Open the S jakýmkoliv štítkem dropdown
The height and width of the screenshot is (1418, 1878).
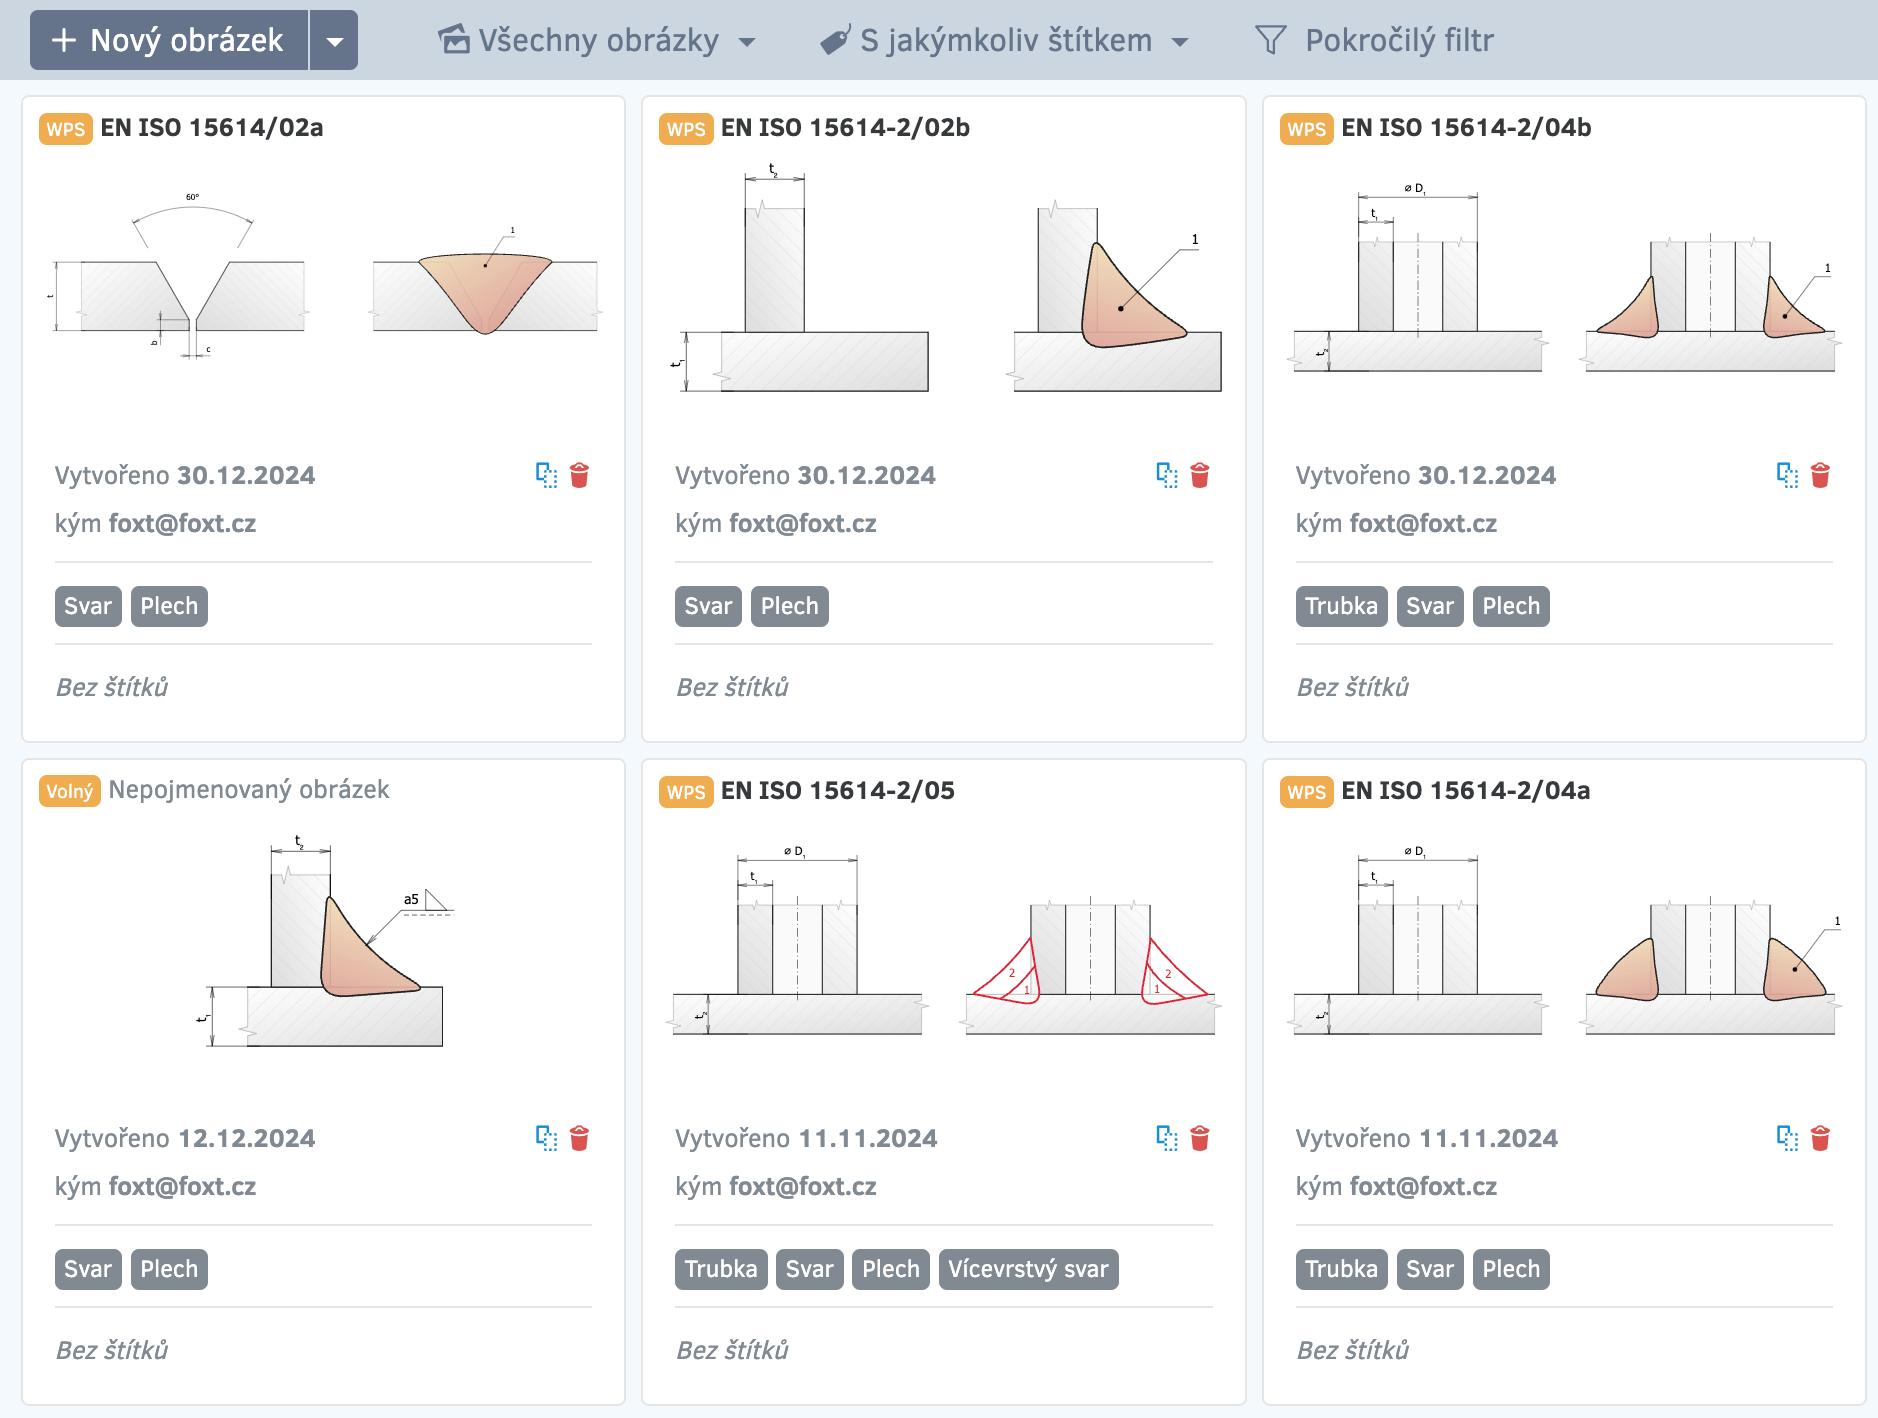tap(1004, 41)
